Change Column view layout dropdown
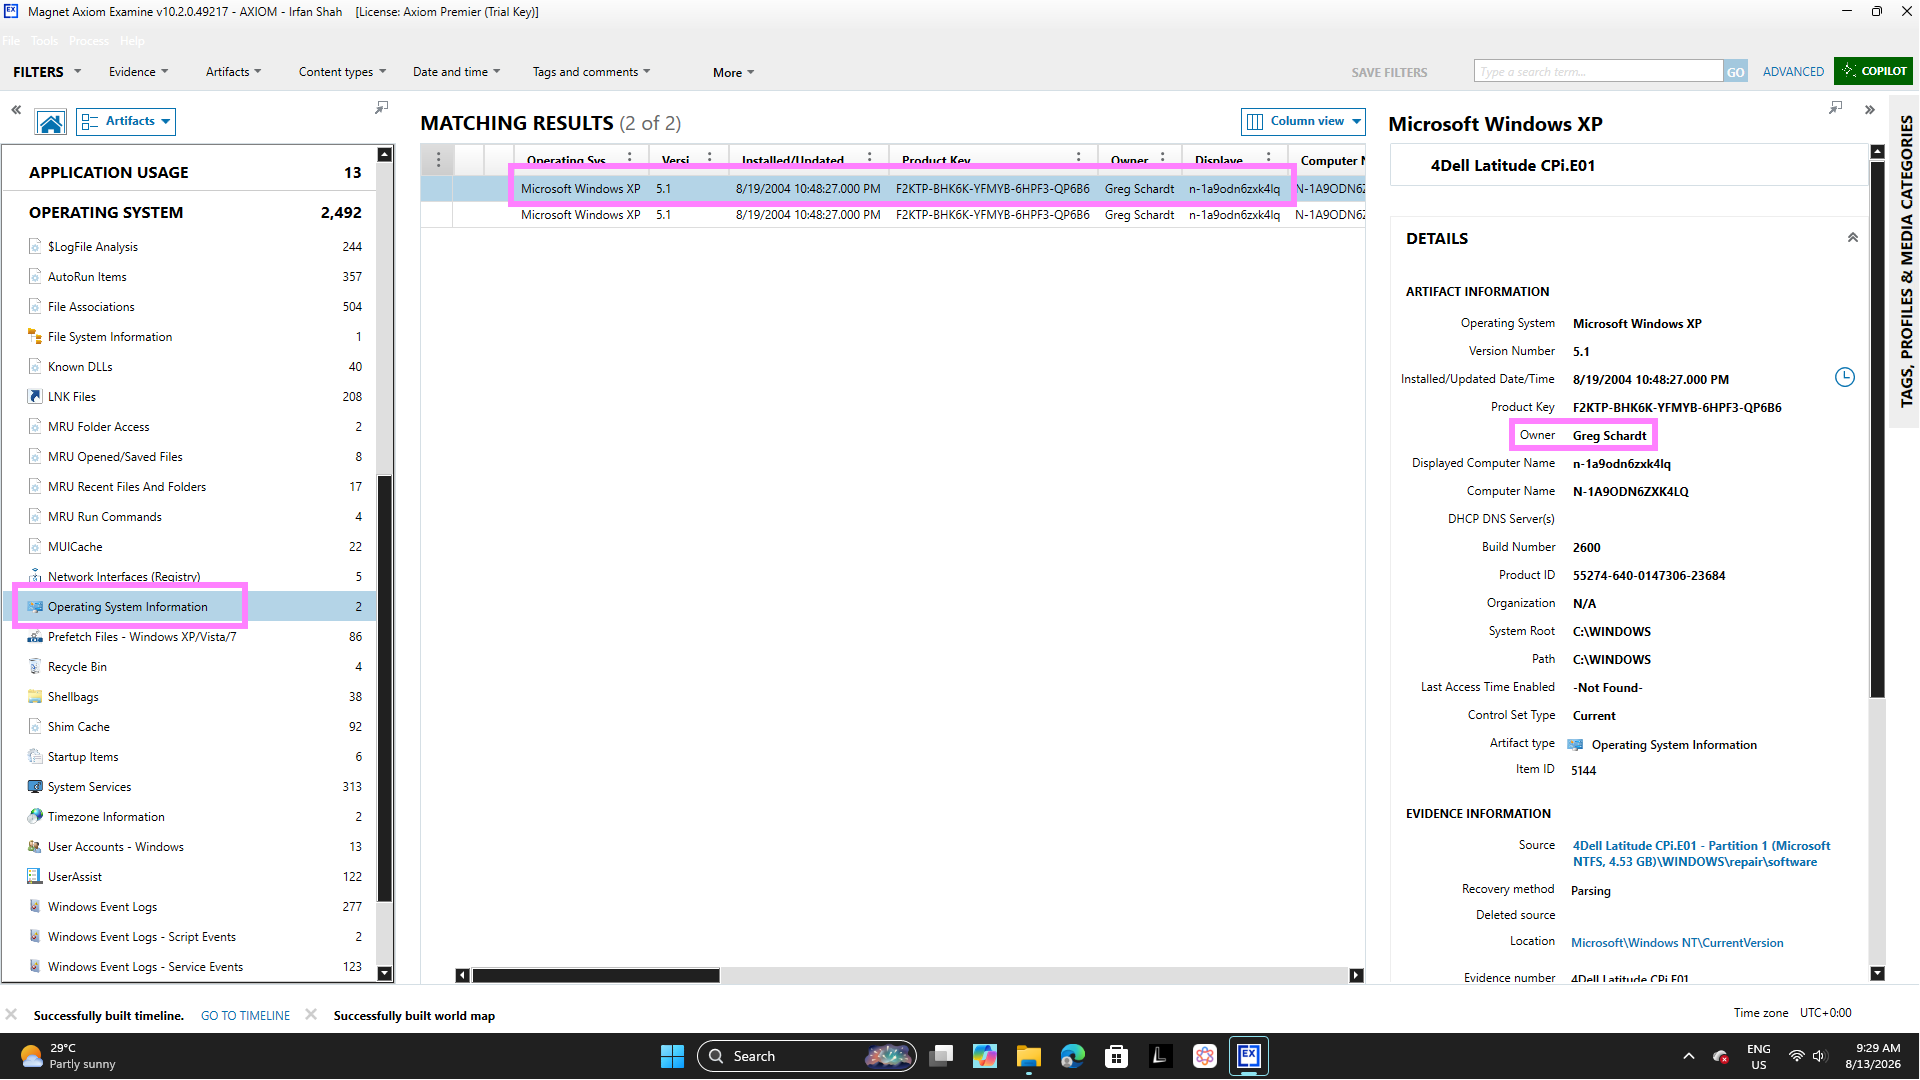The width and height of the screenshot is (1920, 1080). tap(1303, 121)
